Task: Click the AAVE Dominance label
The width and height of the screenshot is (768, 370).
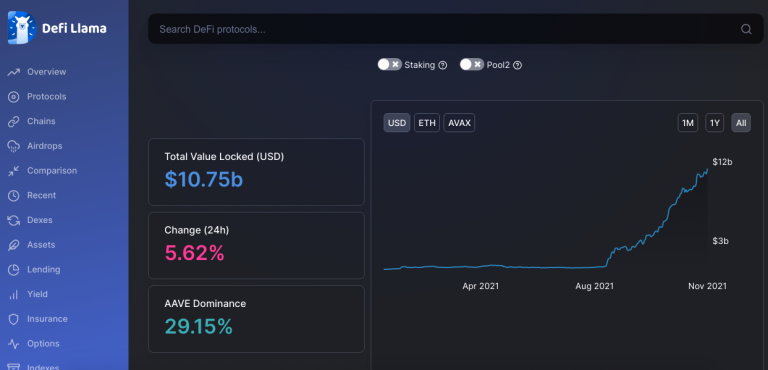Action: [x=205, y=304]
